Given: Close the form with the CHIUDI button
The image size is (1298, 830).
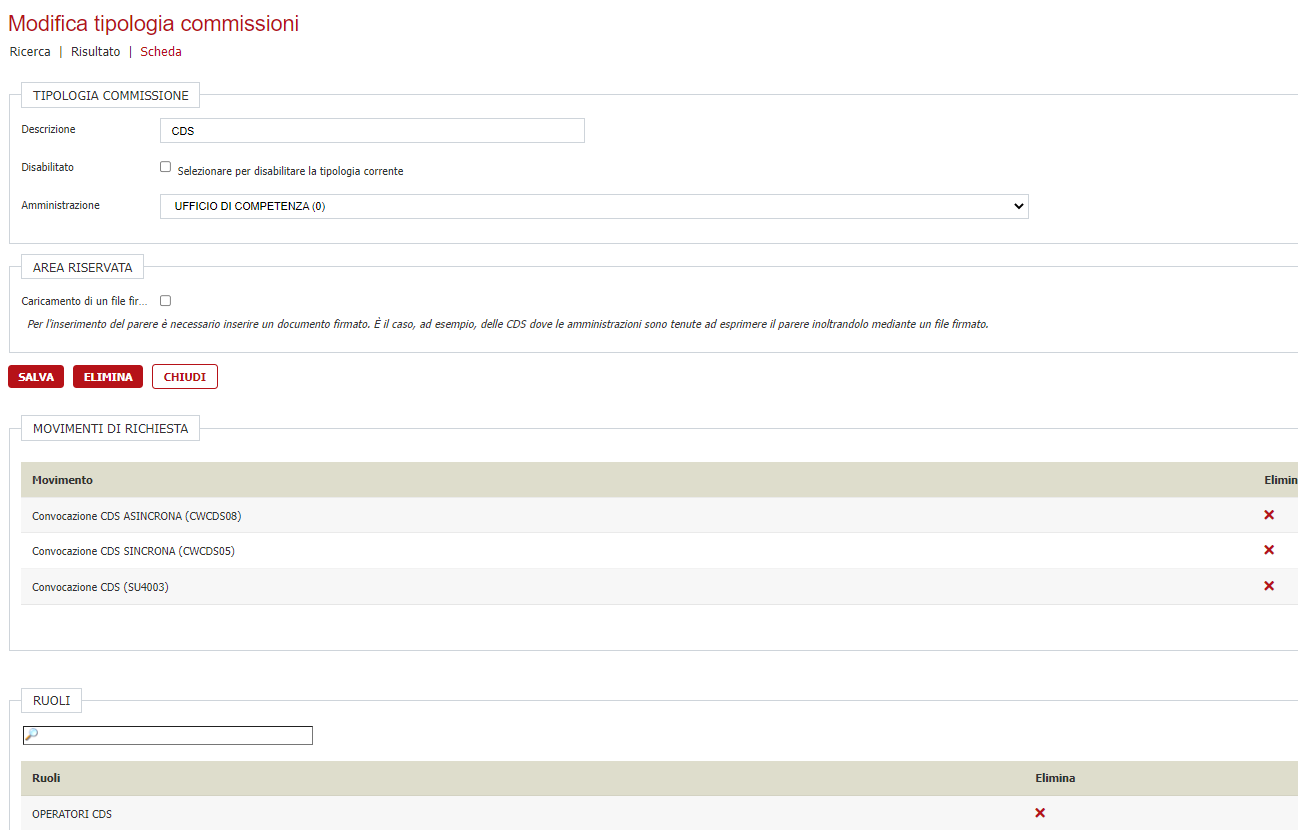Looking at the screenshot, I should point(184,376).
